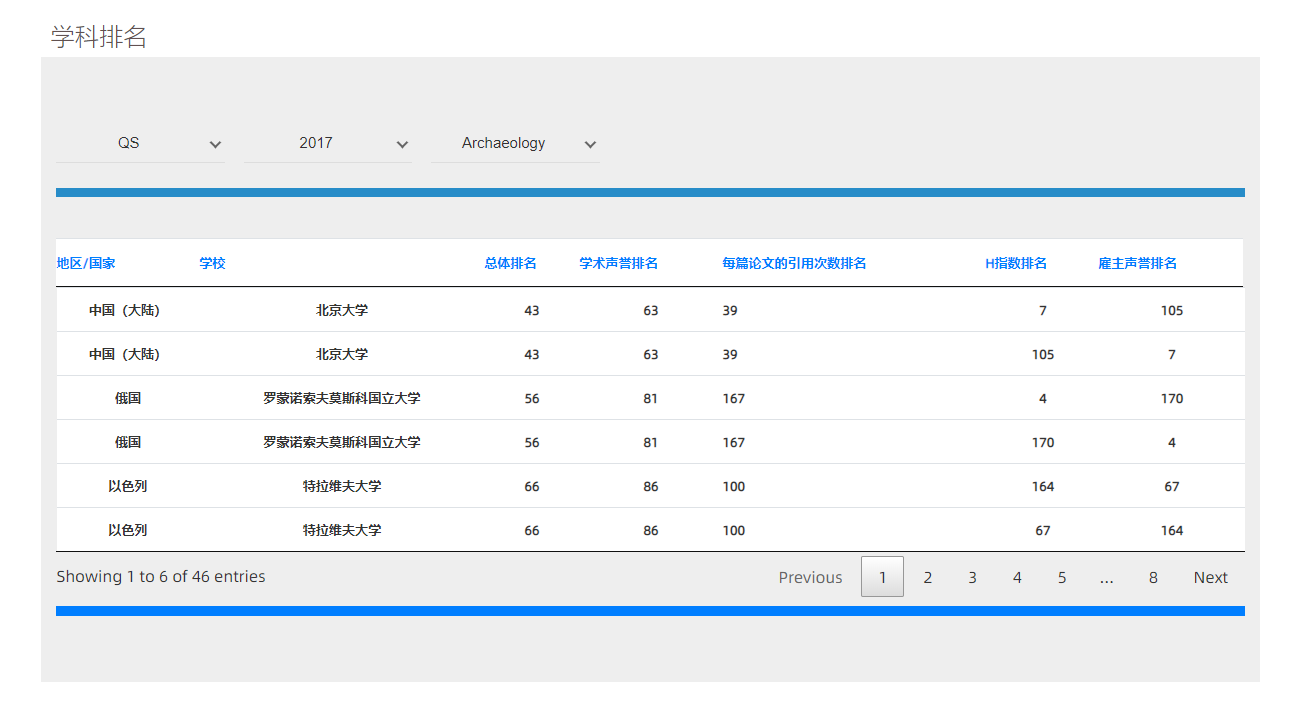Select current page 1 button
This screenshot has width=1292, height=717.
[882, 577]
